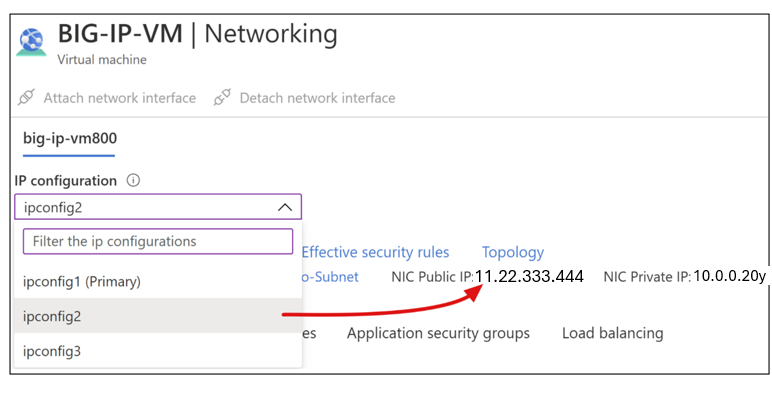
Task: Open the IP configuration combo box
Action: [158, 207]
